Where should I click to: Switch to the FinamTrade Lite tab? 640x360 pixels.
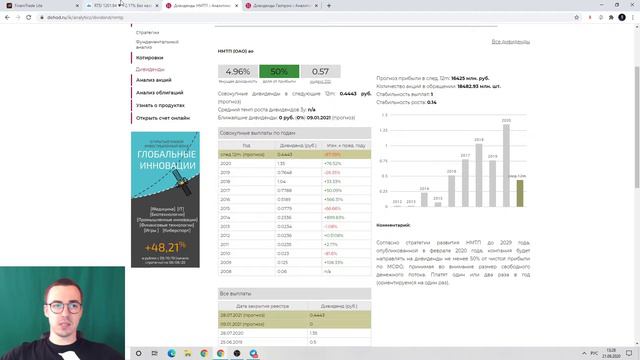[x=41, y=6]
